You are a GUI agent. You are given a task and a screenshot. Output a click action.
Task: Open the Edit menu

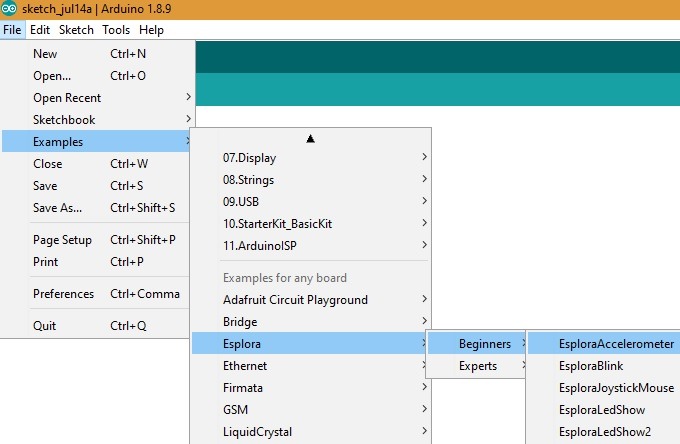tap(40, 30)
